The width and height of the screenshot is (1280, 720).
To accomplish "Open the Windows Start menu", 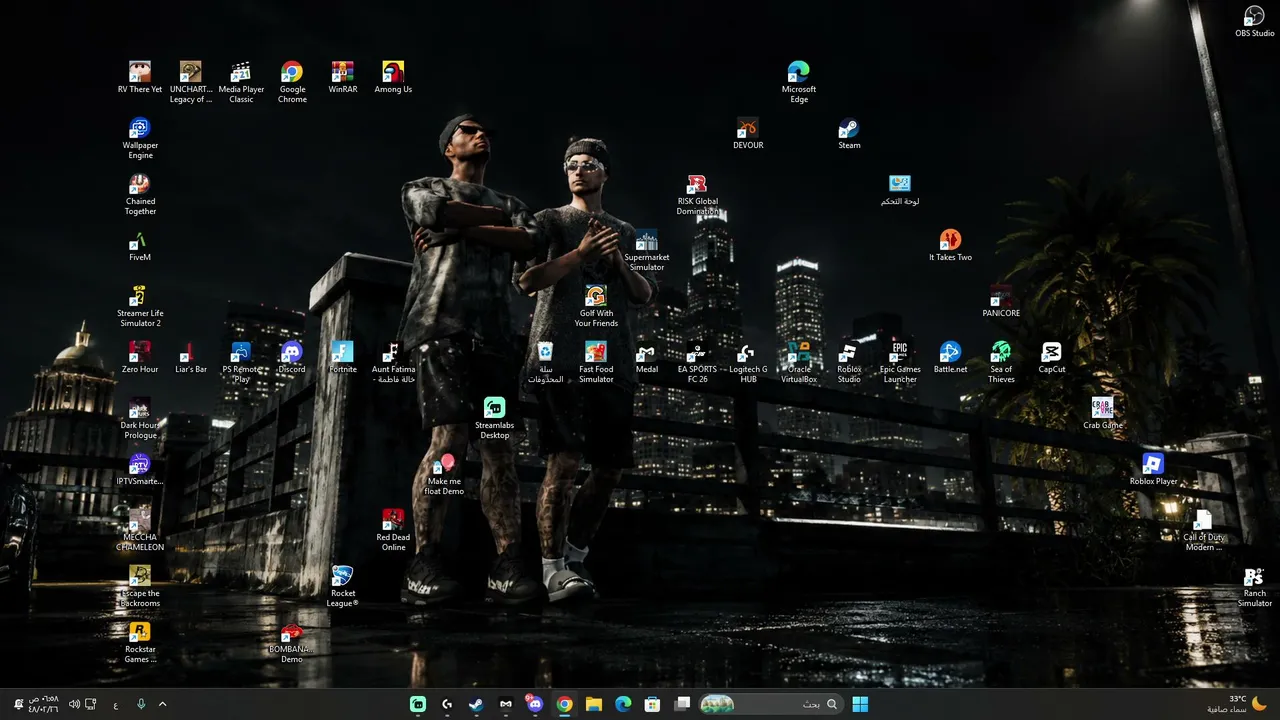I will tap(860, 704).
